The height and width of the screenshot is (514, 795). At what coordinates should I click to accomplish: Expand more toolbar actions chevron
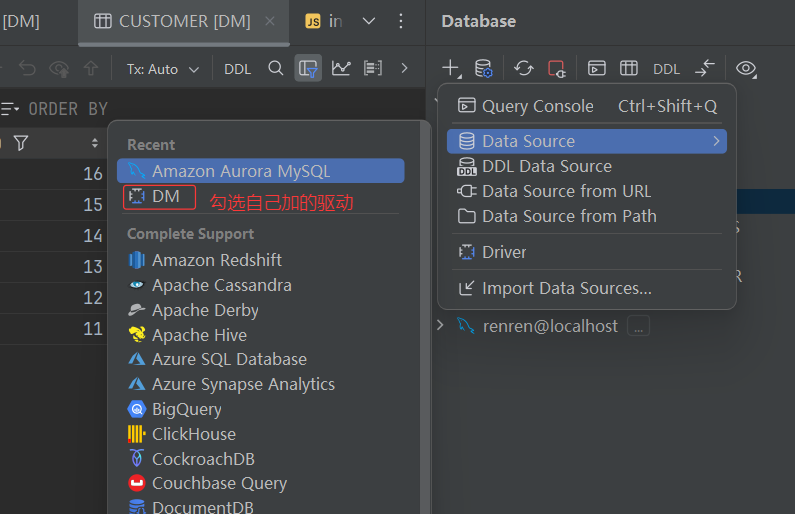404,68
